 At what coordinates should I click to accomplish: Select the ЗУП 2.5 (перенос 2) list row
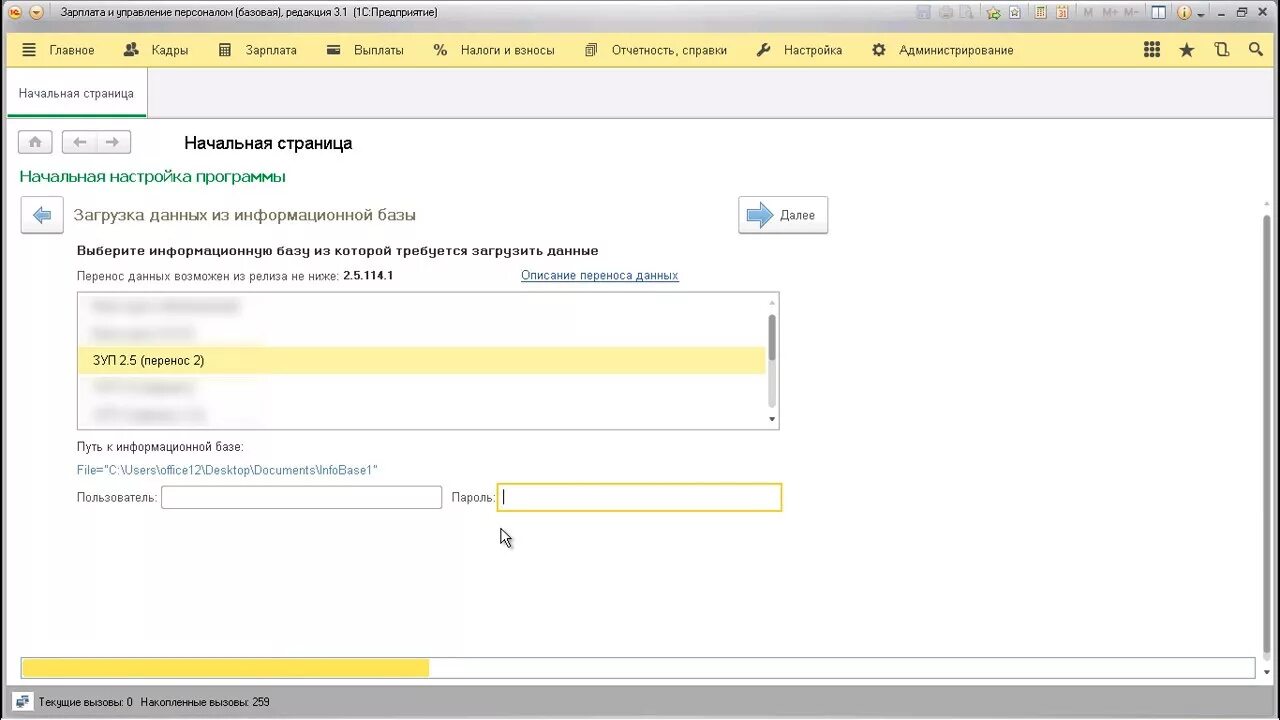point(421,360)
